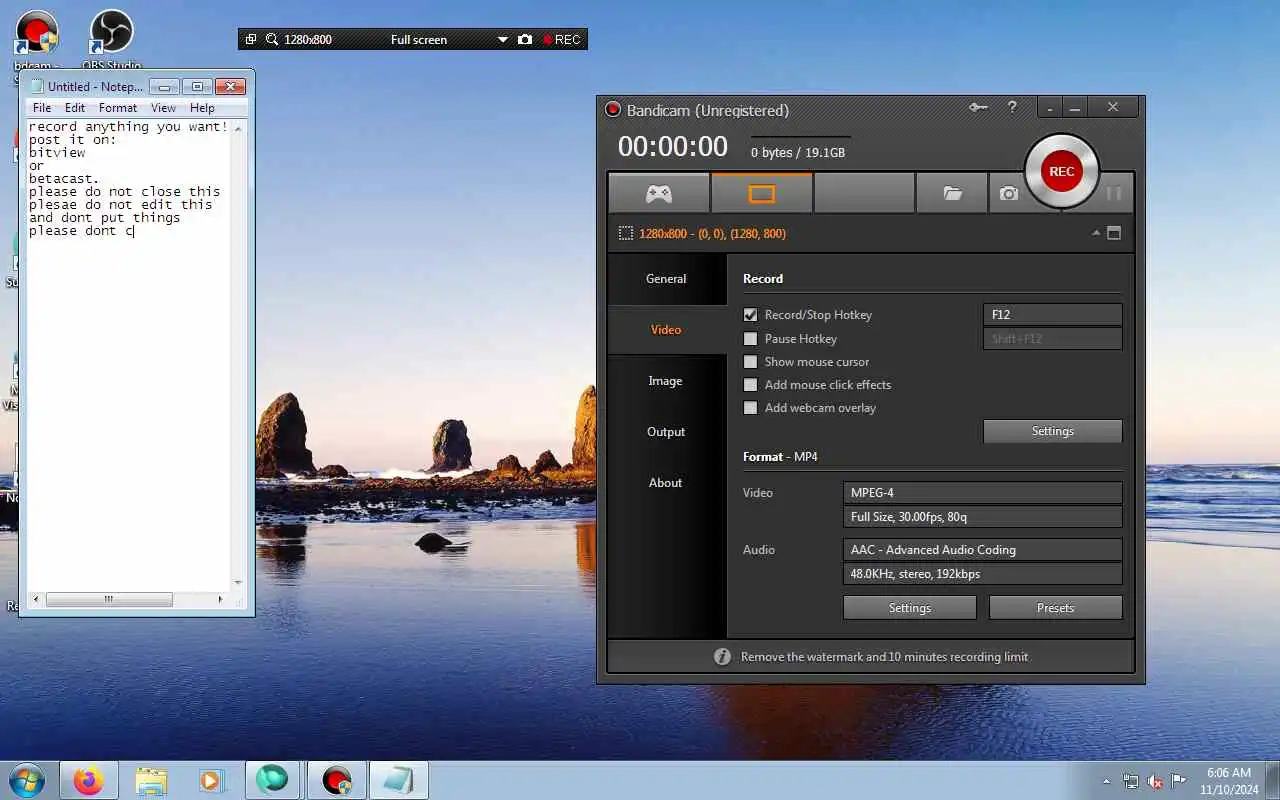Image resolution: width=1280 pixels, height=800 pixels.
Task: Click the teal round app taskbar icon
Action: 272,780
